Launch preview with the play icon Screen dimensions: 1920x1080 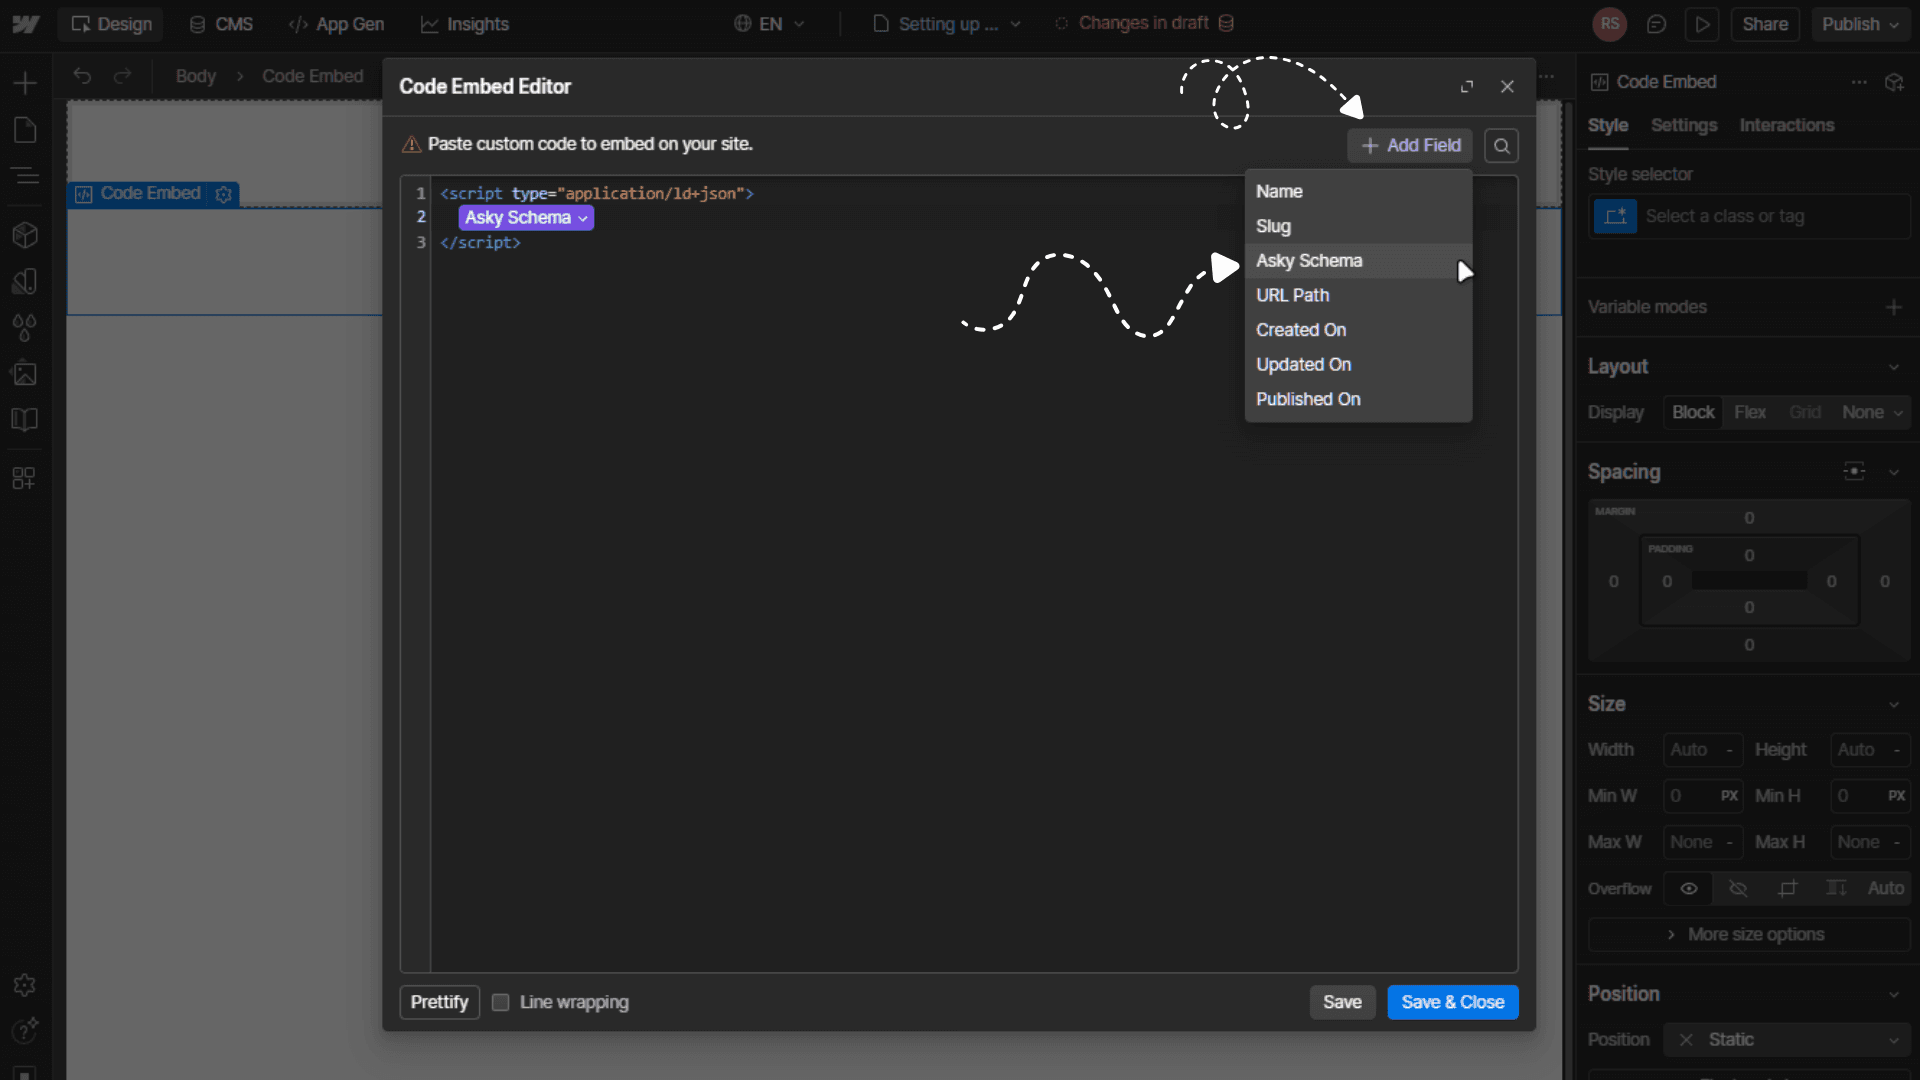[1703, 24]
